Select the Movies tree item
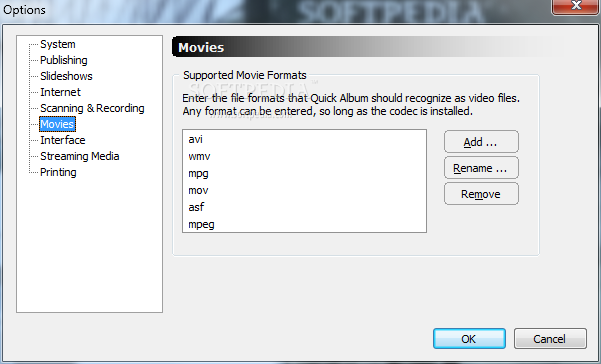The image size is (601, 364). [x=57, y=124]
